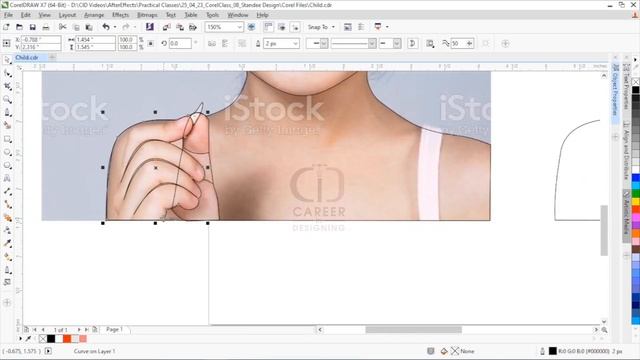Click the X position input field

click(x=41, y=40)
